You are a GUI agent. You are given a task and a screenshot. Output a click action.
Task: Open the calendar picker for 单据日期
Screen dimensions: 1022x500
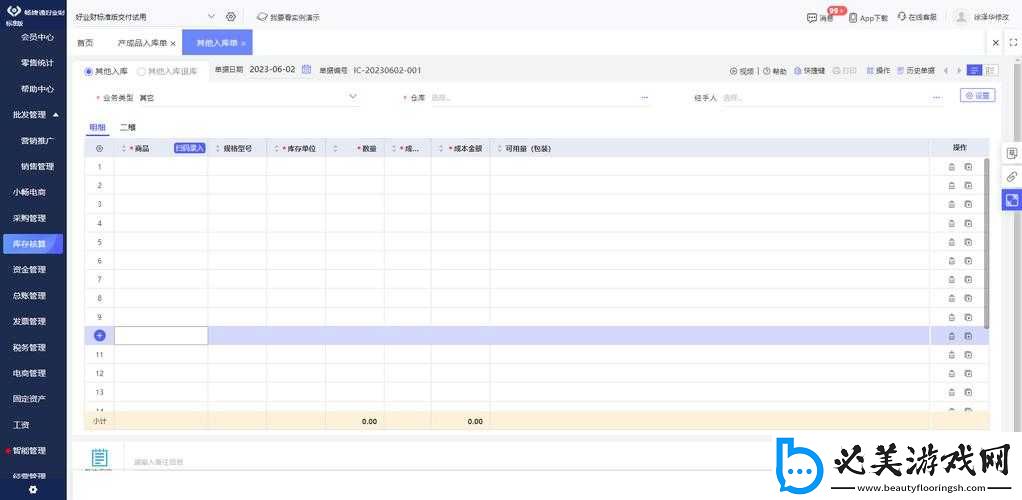click(x=306, y=70)
